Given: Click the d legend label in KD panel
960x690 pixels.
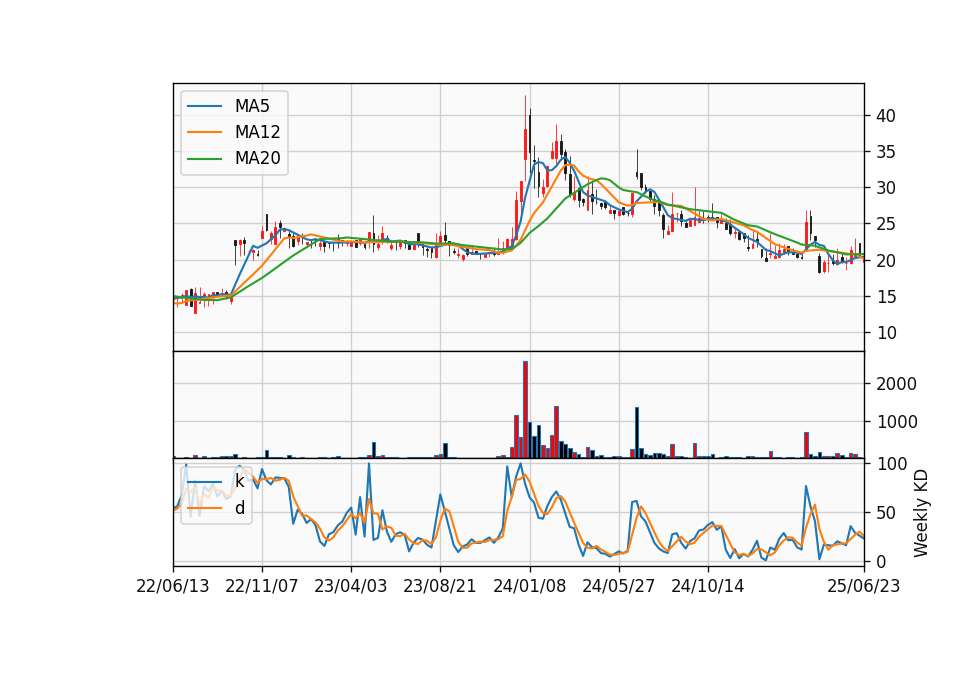Looking at the screenshot, I should click(x=239, y=508).
